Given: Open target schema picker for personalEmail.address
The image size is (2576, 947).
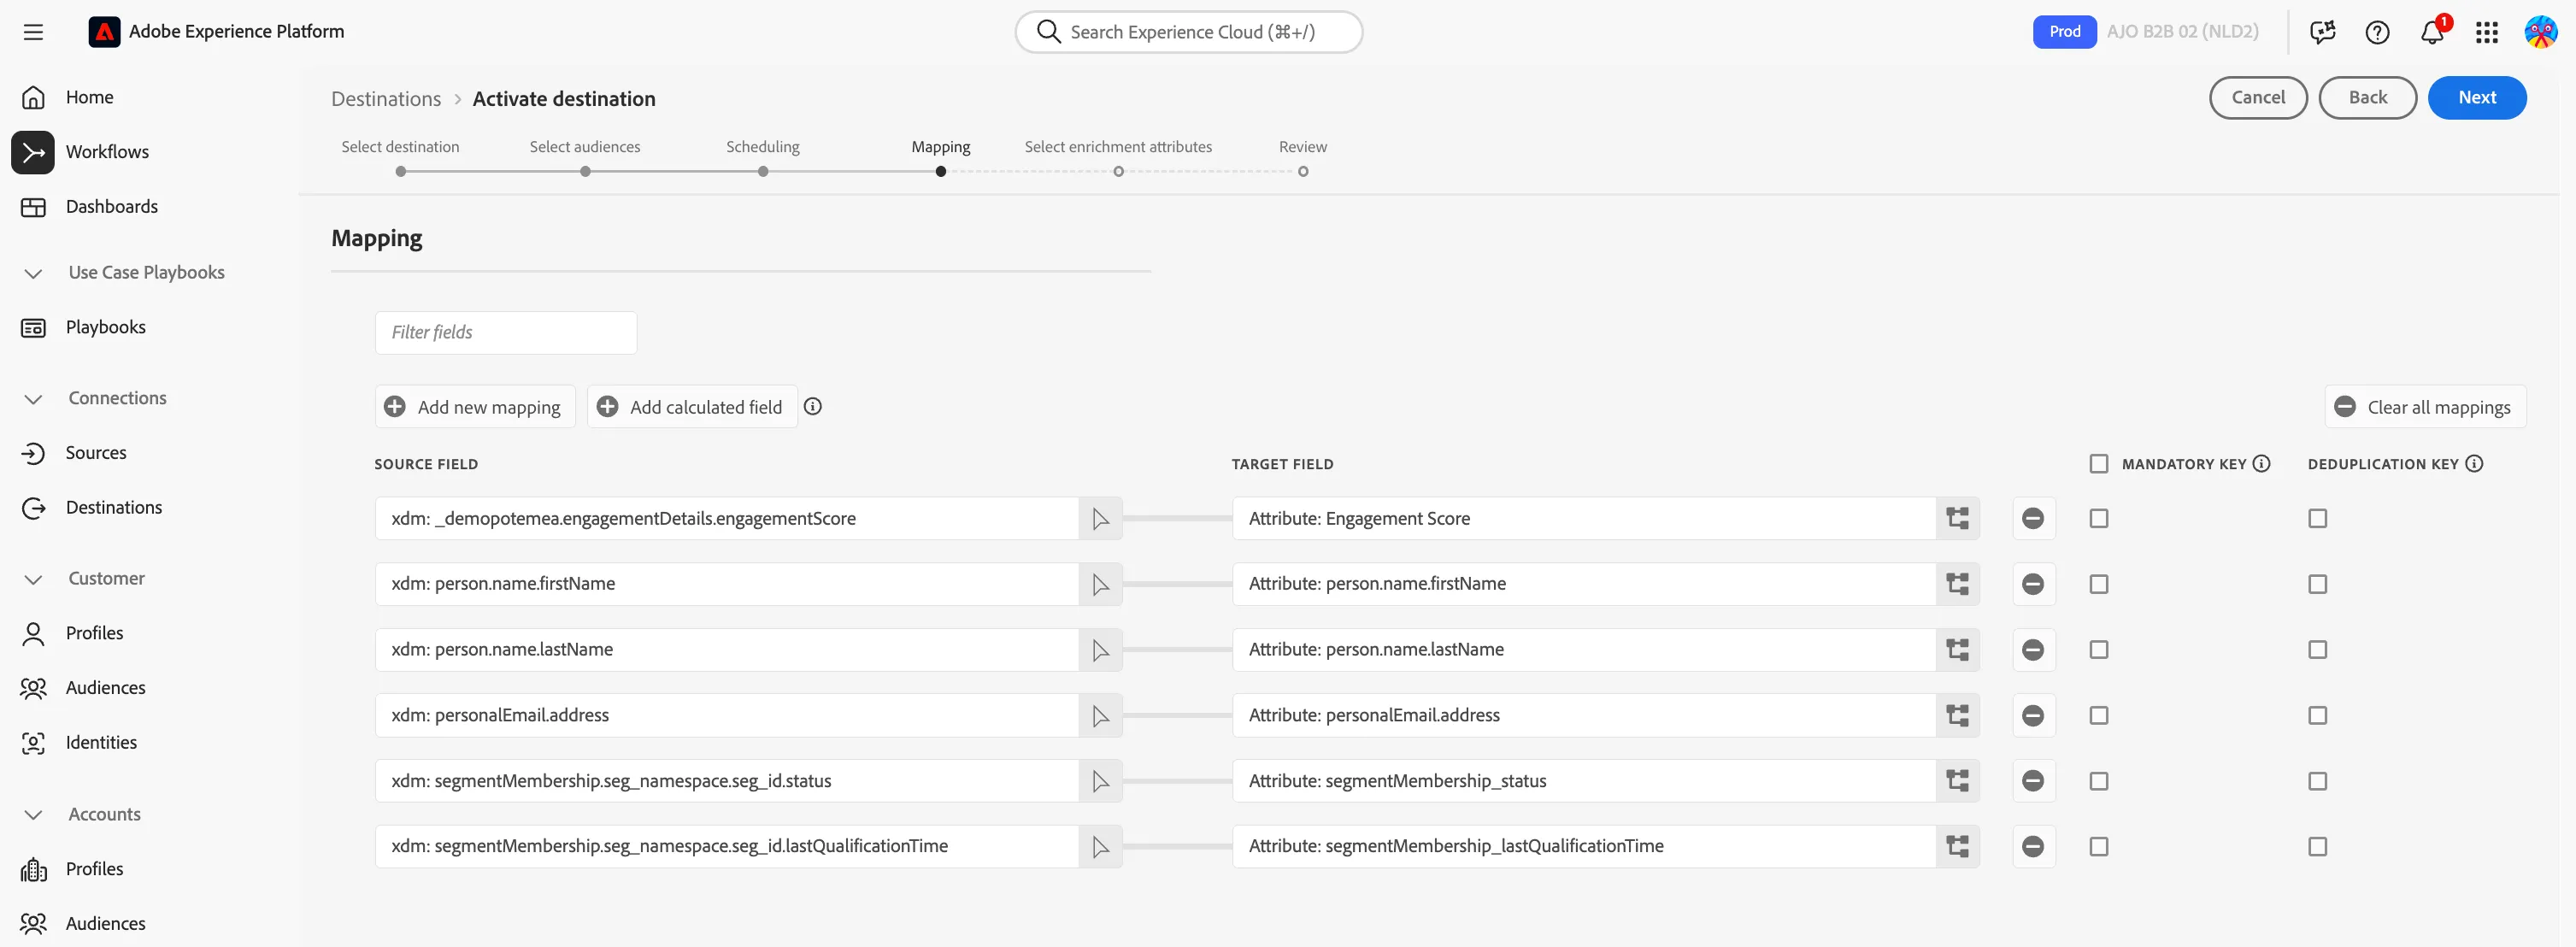Looking at the screenshot, I should coord(1957,715).
